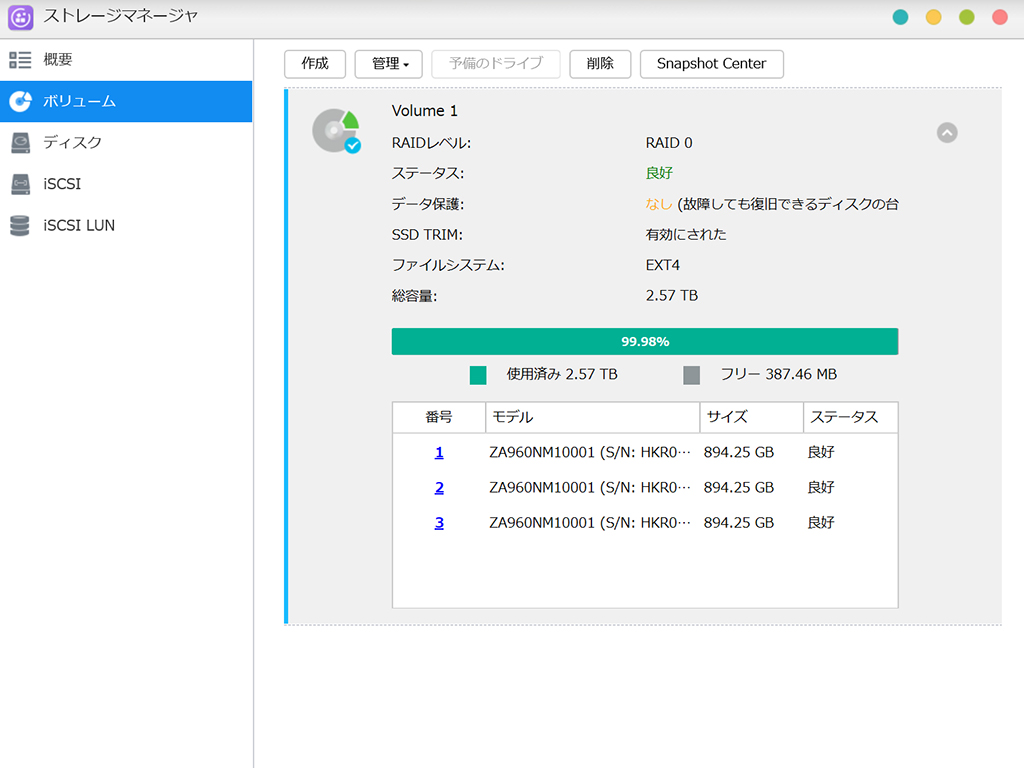Click the 概要 overview list icon
This screenshot has height=768, width=1024.
point(20,60)
